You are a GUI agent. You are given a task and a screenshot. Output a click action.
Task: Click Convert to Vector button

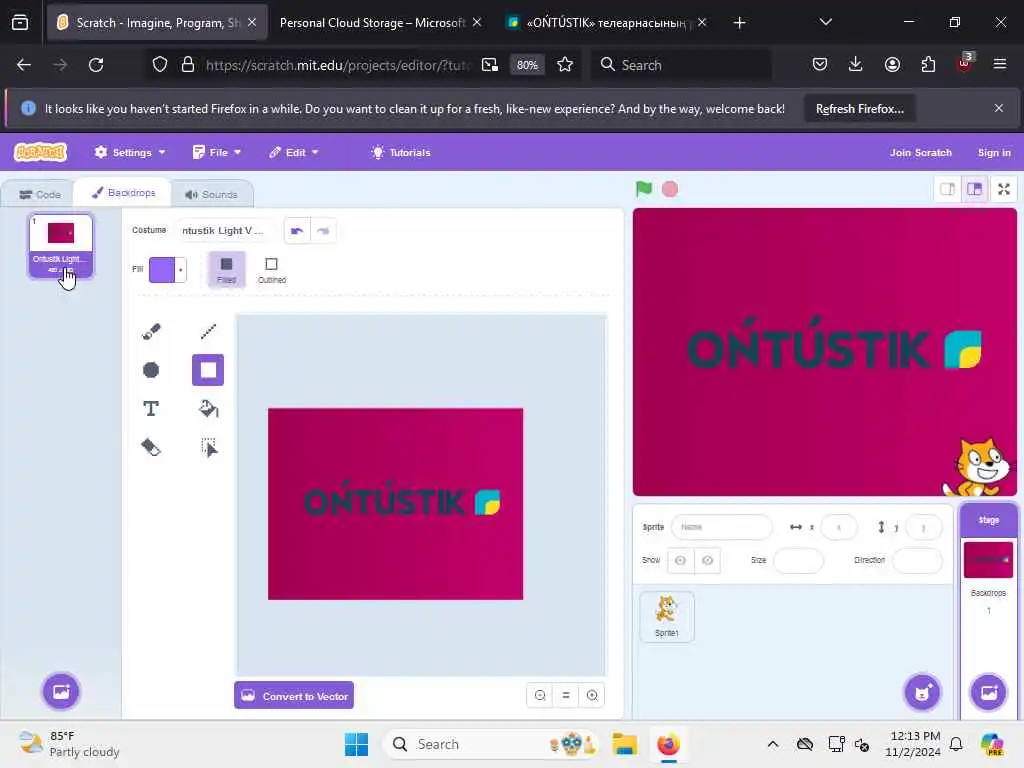click(294, 696)
